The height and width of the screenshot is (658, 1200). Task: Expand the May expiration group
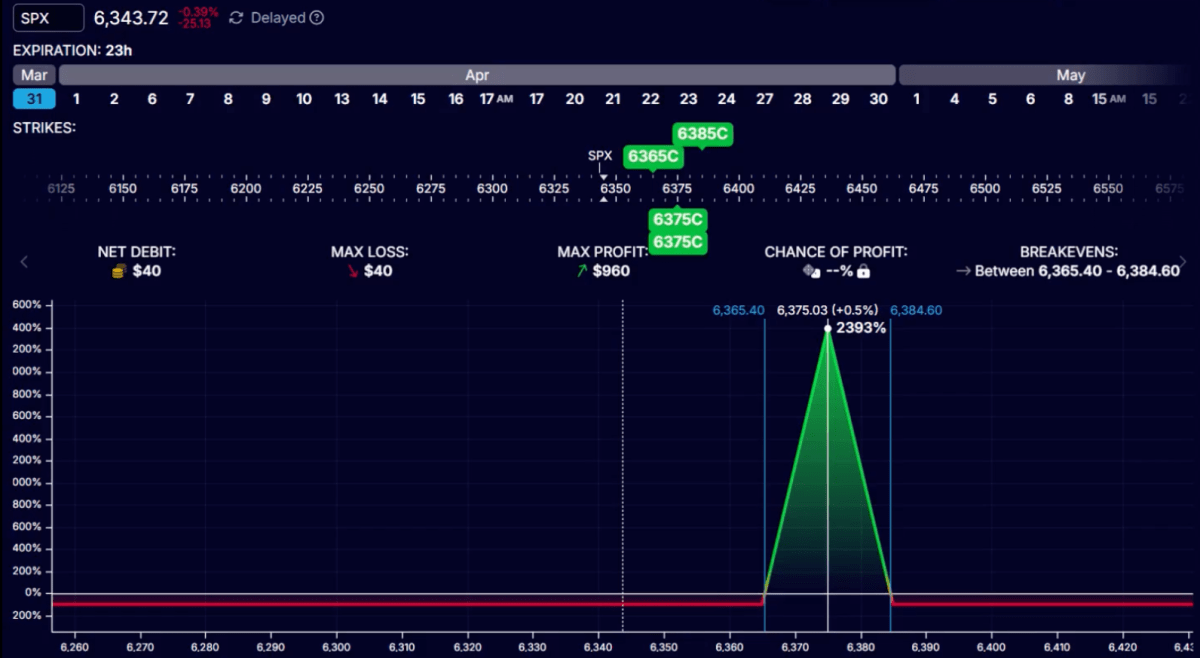pos(1071,74)
